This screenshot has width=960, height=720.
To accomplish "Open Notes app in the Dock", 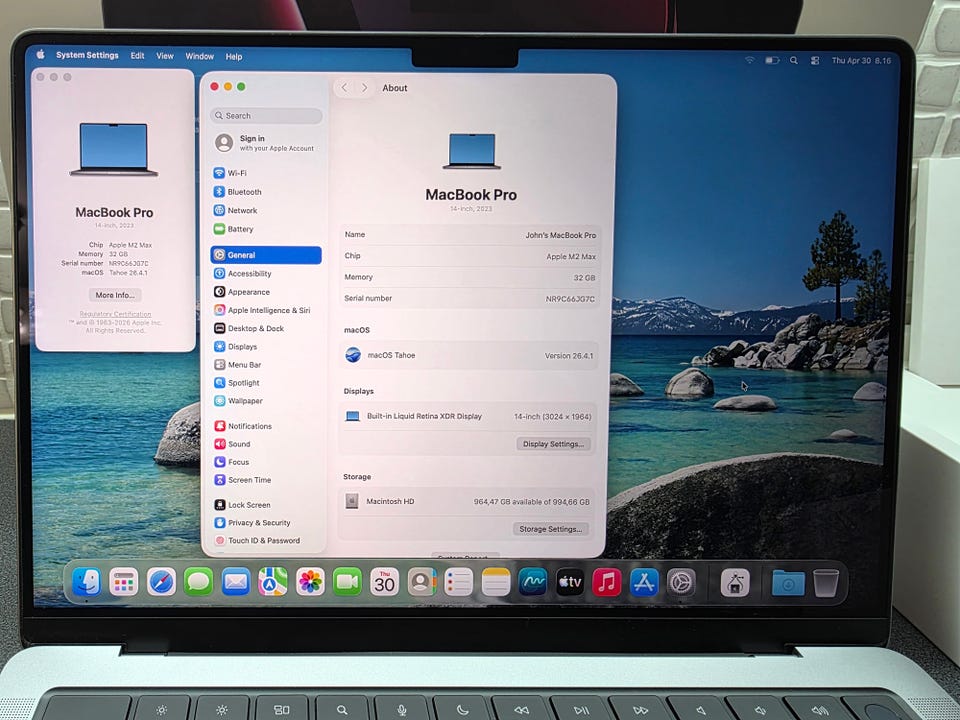I will point(496,582).
